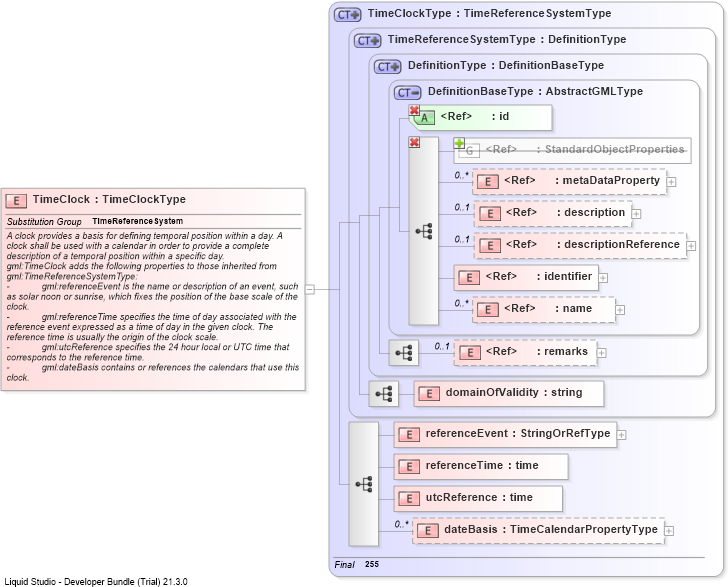Select 'DefinitionBaseType : AbstractGMLType' header text
This screenshot has width=728, height=587.
tap(535, 91)
